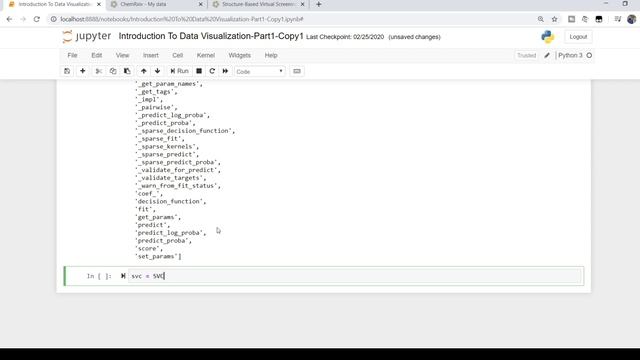
Task: Click the site information icon in address bar
Action: click(53, 19)
